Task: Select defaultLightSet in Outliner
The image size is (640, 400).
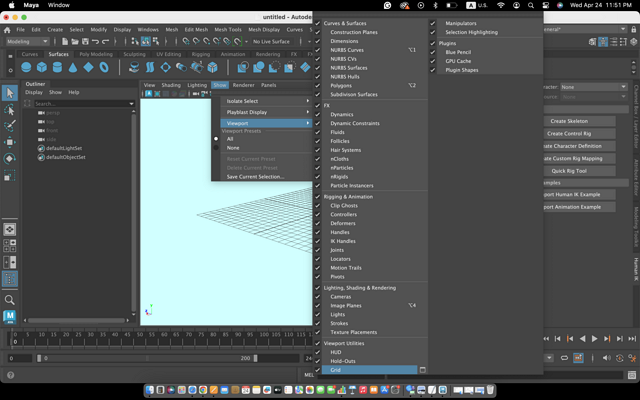Action: pos(64,148)
